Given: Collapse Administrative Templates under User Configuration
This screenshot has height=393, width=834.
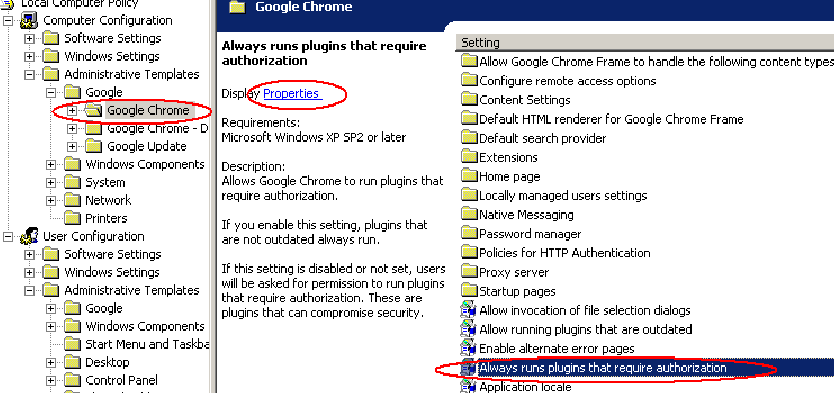Looking at the screenshot, I should (29, 291).
